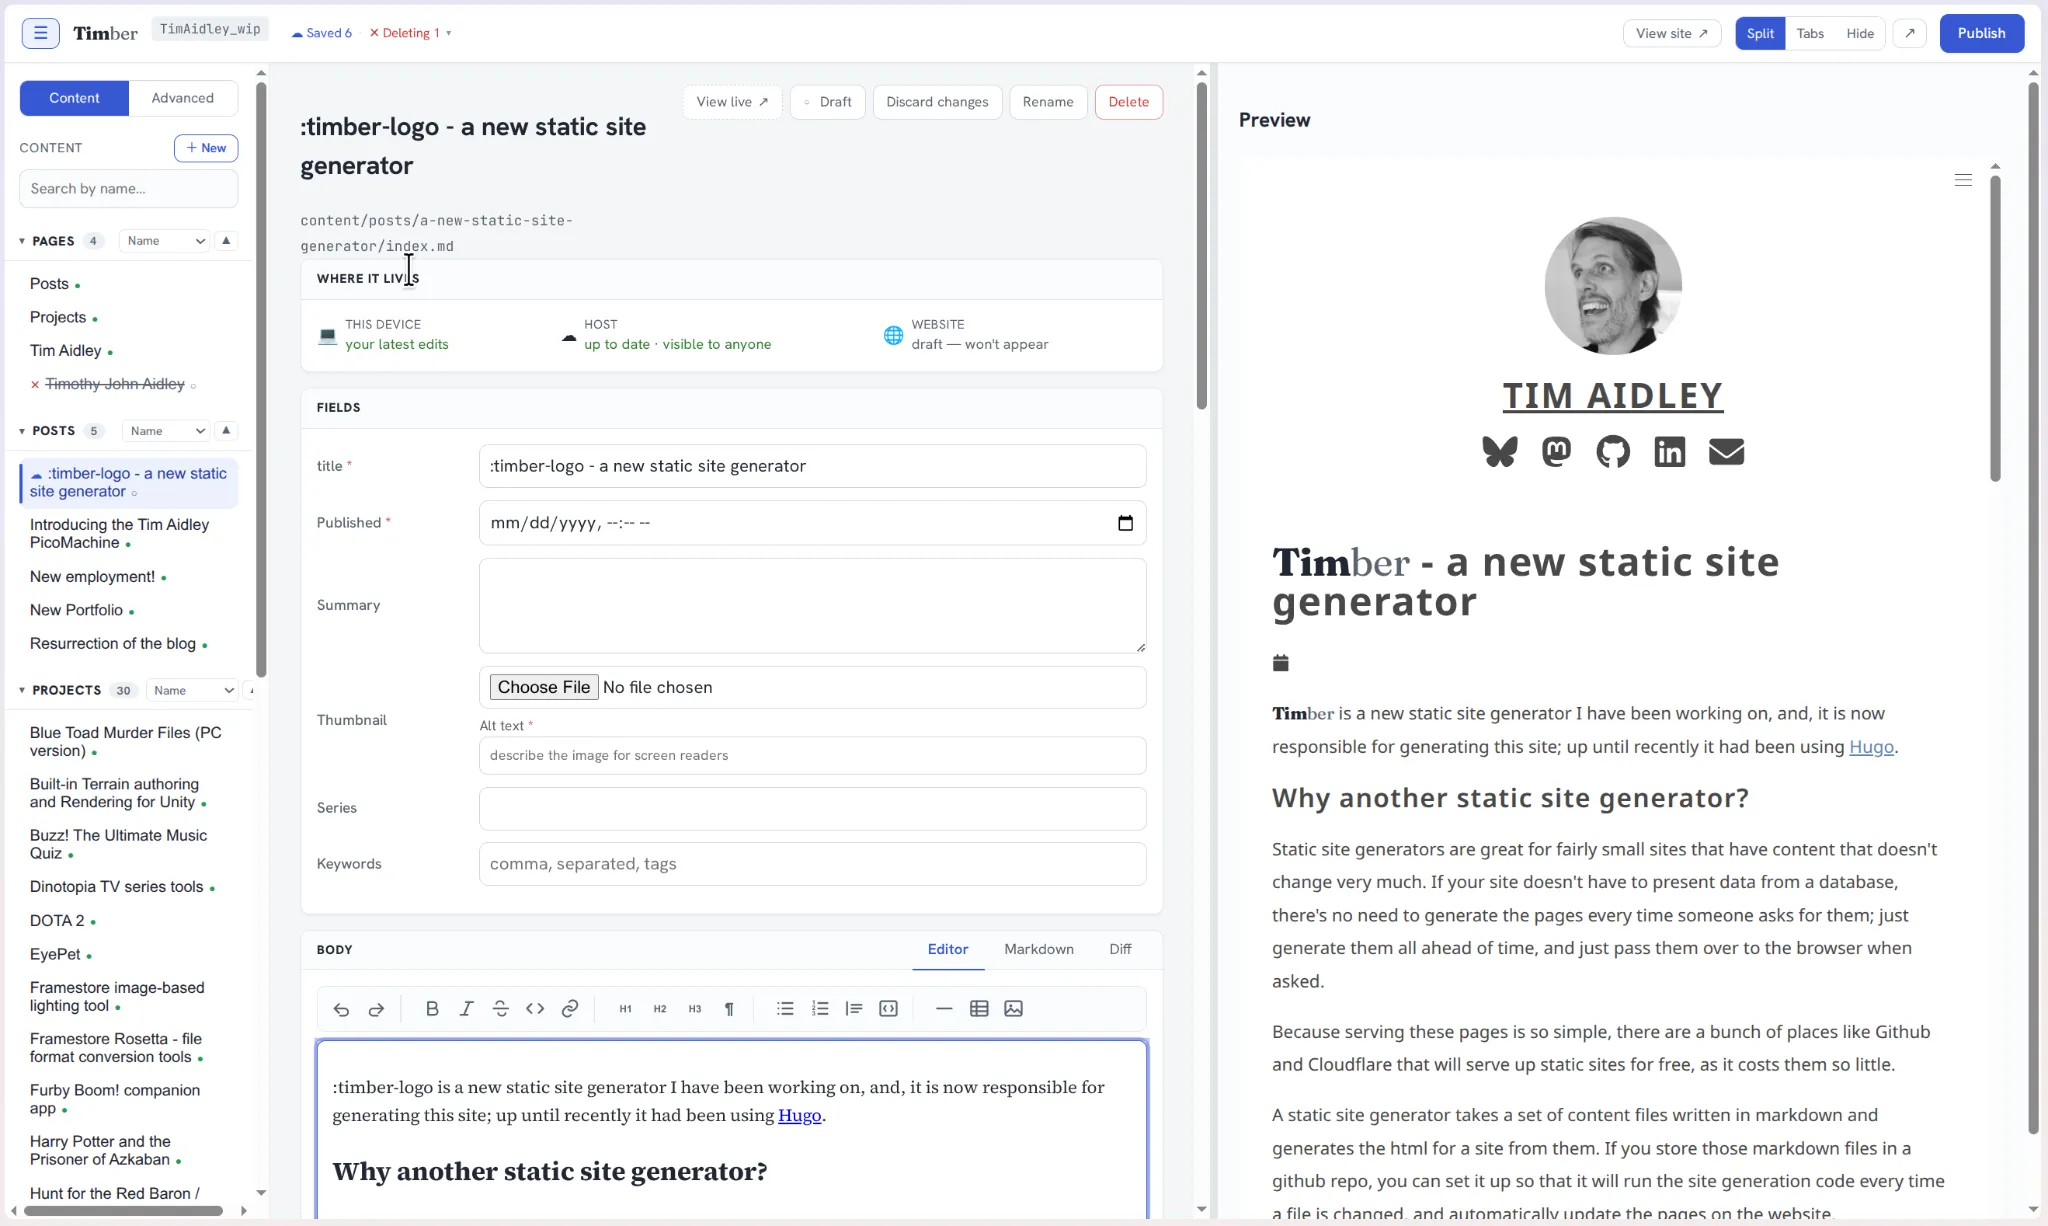Insert a blockquote
The height and width of the screenshot is (1226, 2048).
click(x=854, y=1009)
